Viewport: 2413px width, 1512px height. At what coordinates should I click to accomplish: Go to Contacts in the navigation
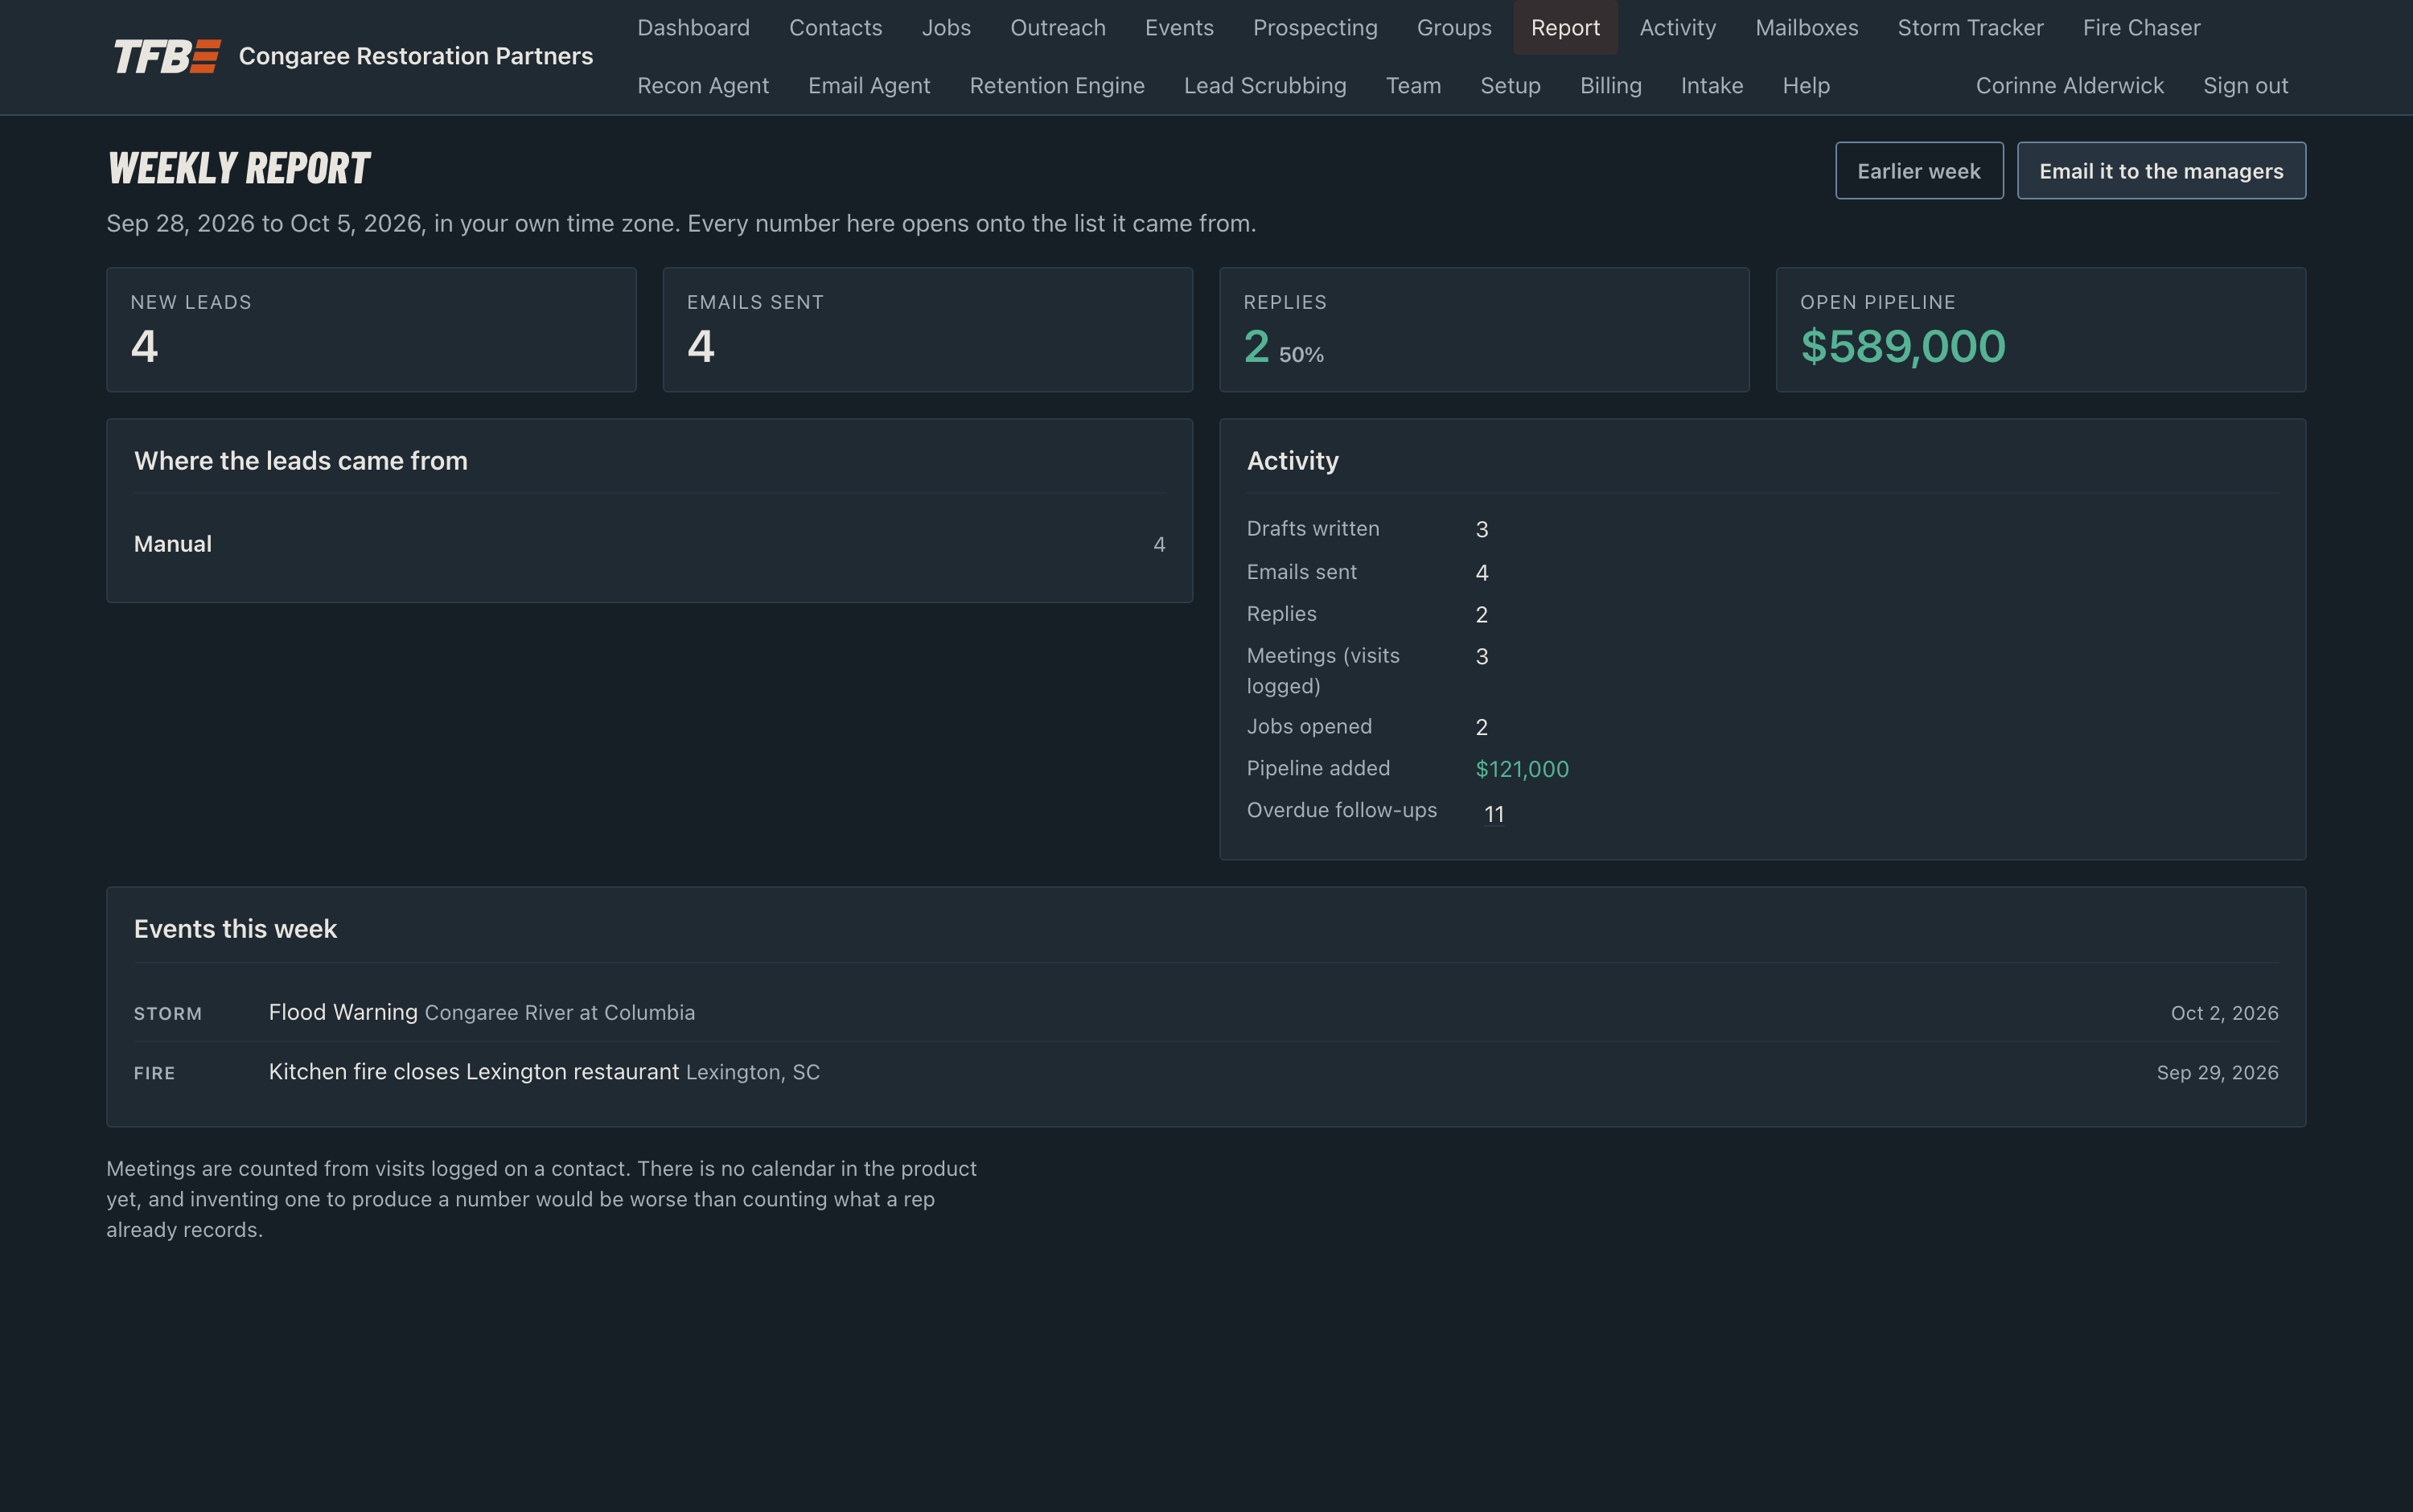835,28
